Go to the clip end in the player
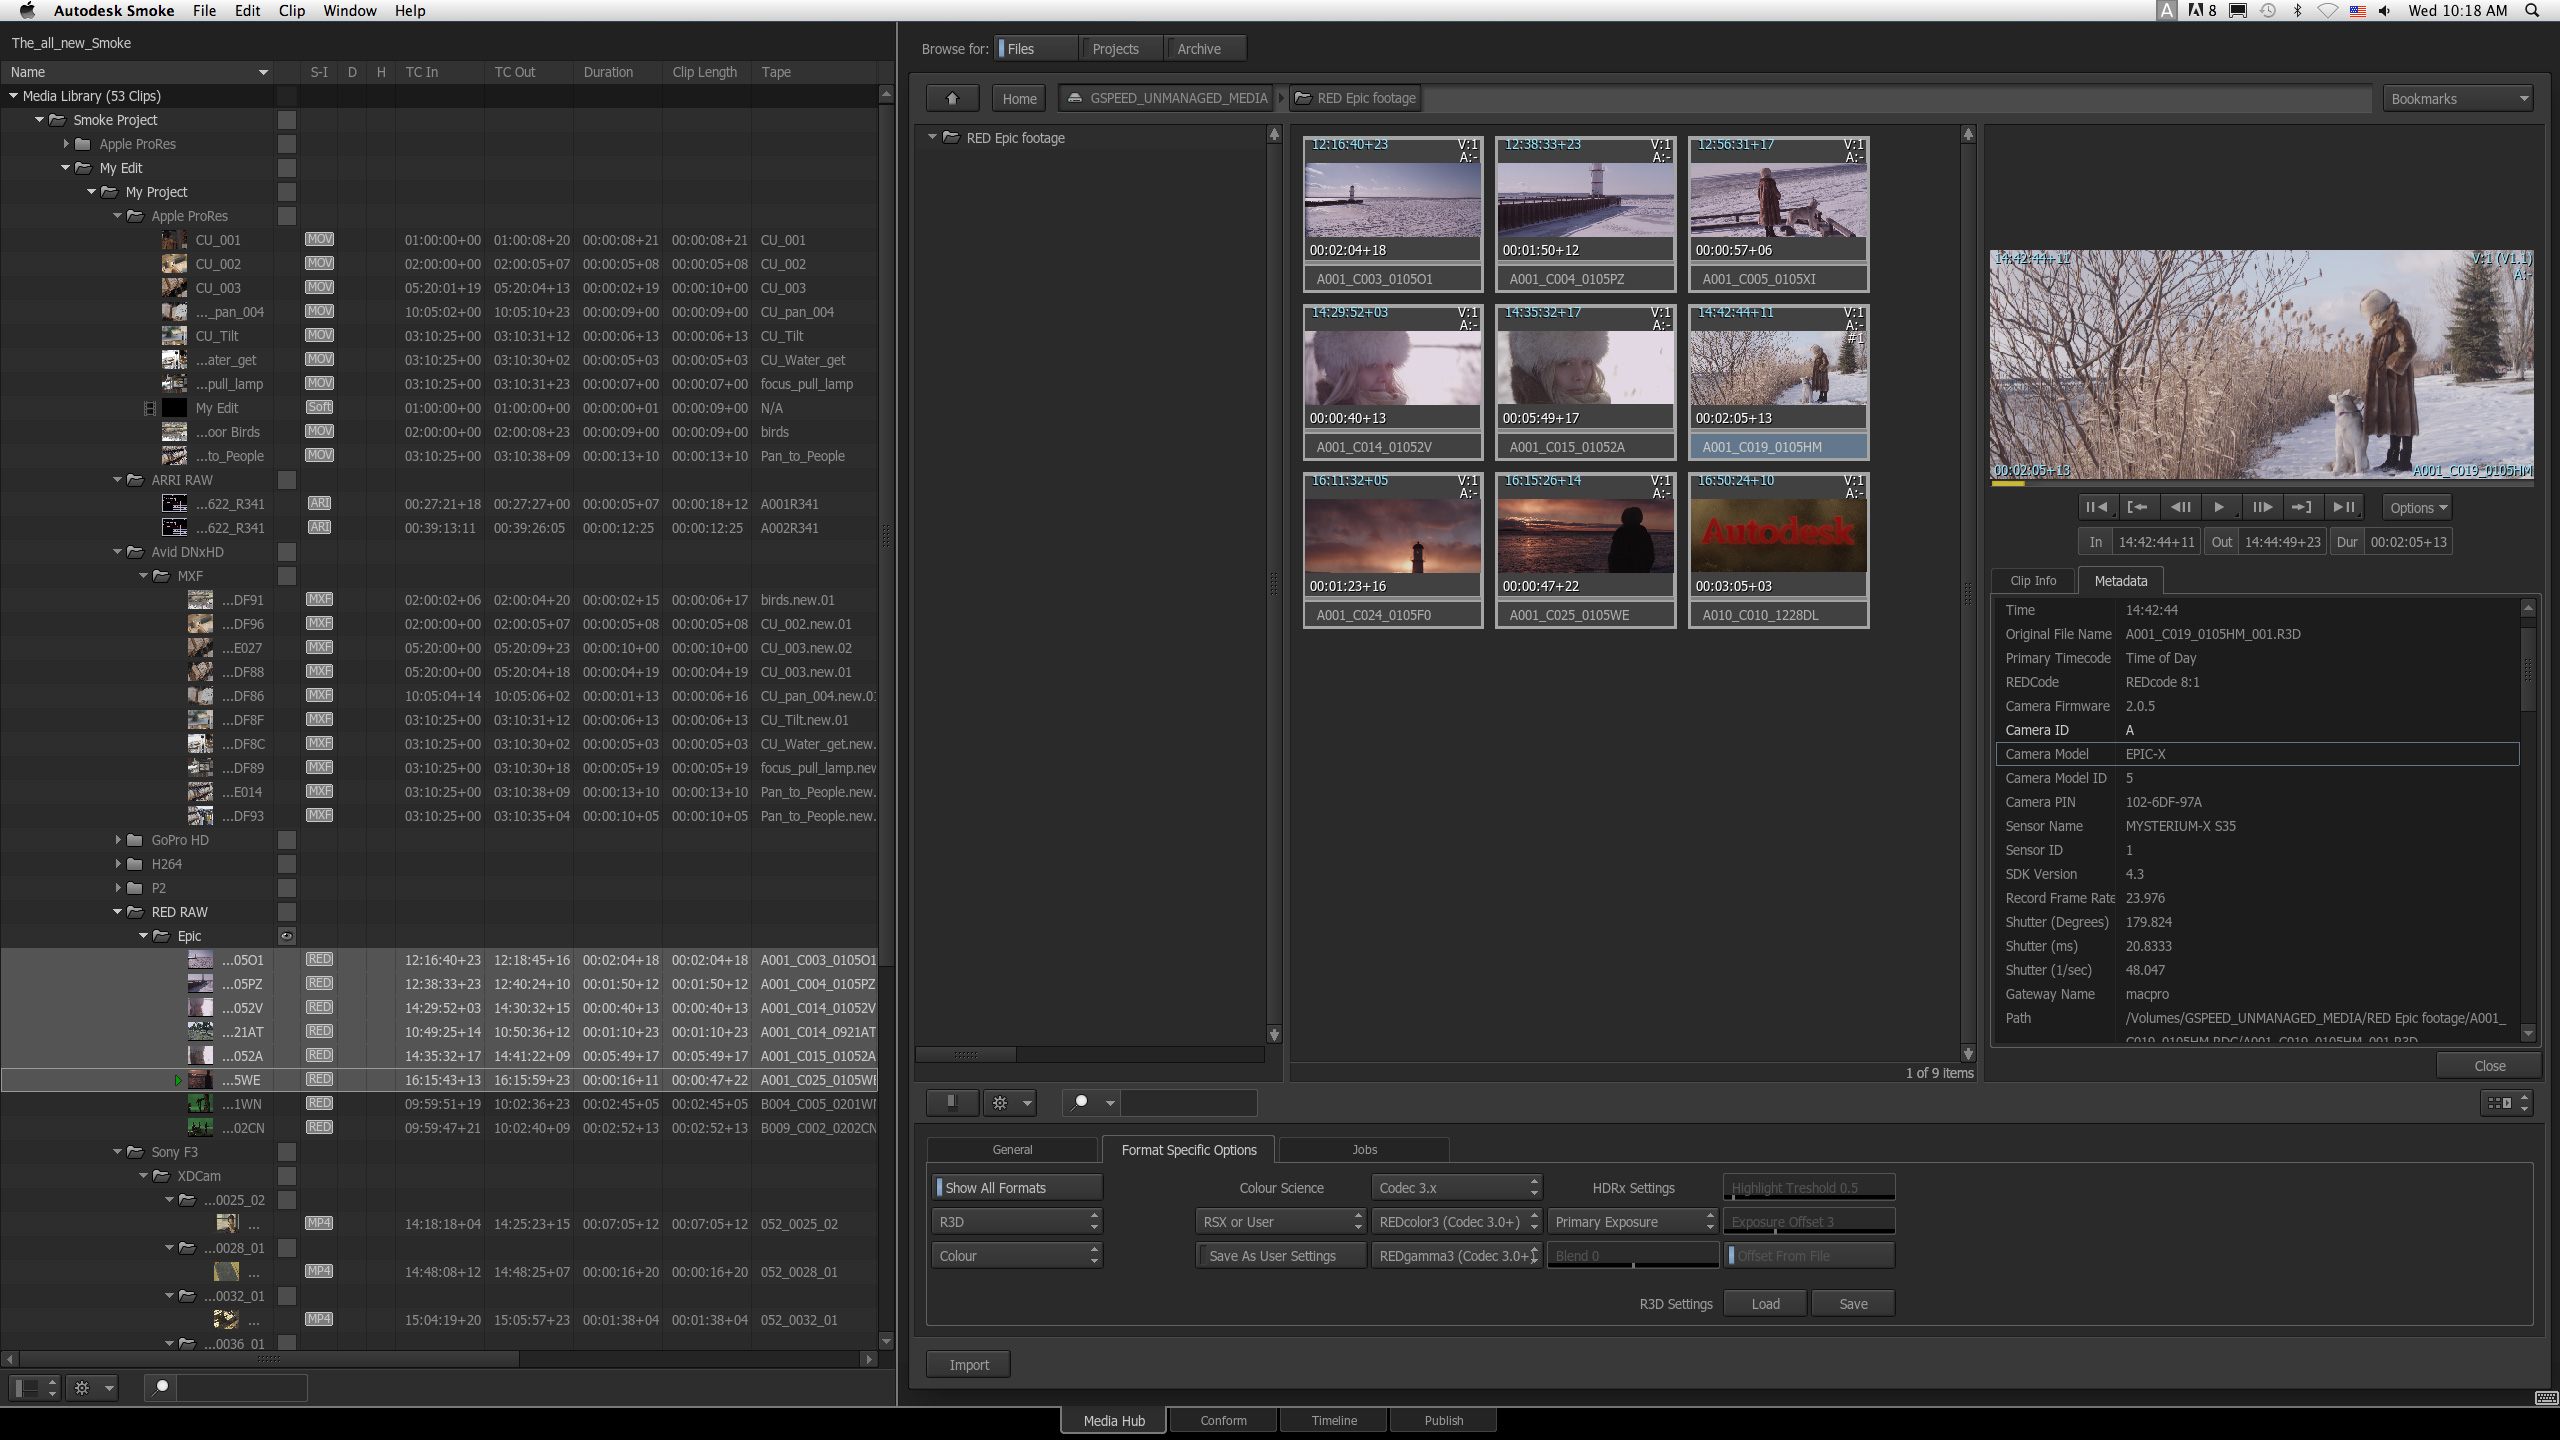 [x=2343, y=507]
